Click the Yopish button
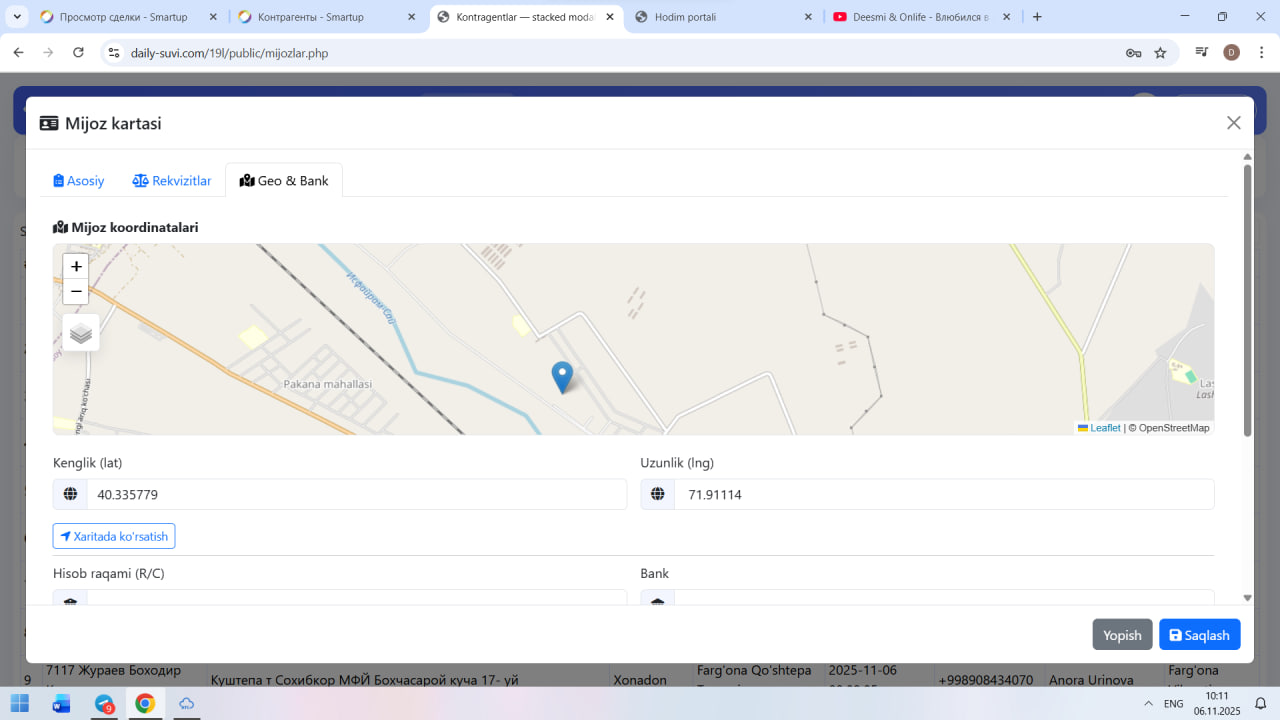The image size is (1280, 720). [x=1122, y=635]
